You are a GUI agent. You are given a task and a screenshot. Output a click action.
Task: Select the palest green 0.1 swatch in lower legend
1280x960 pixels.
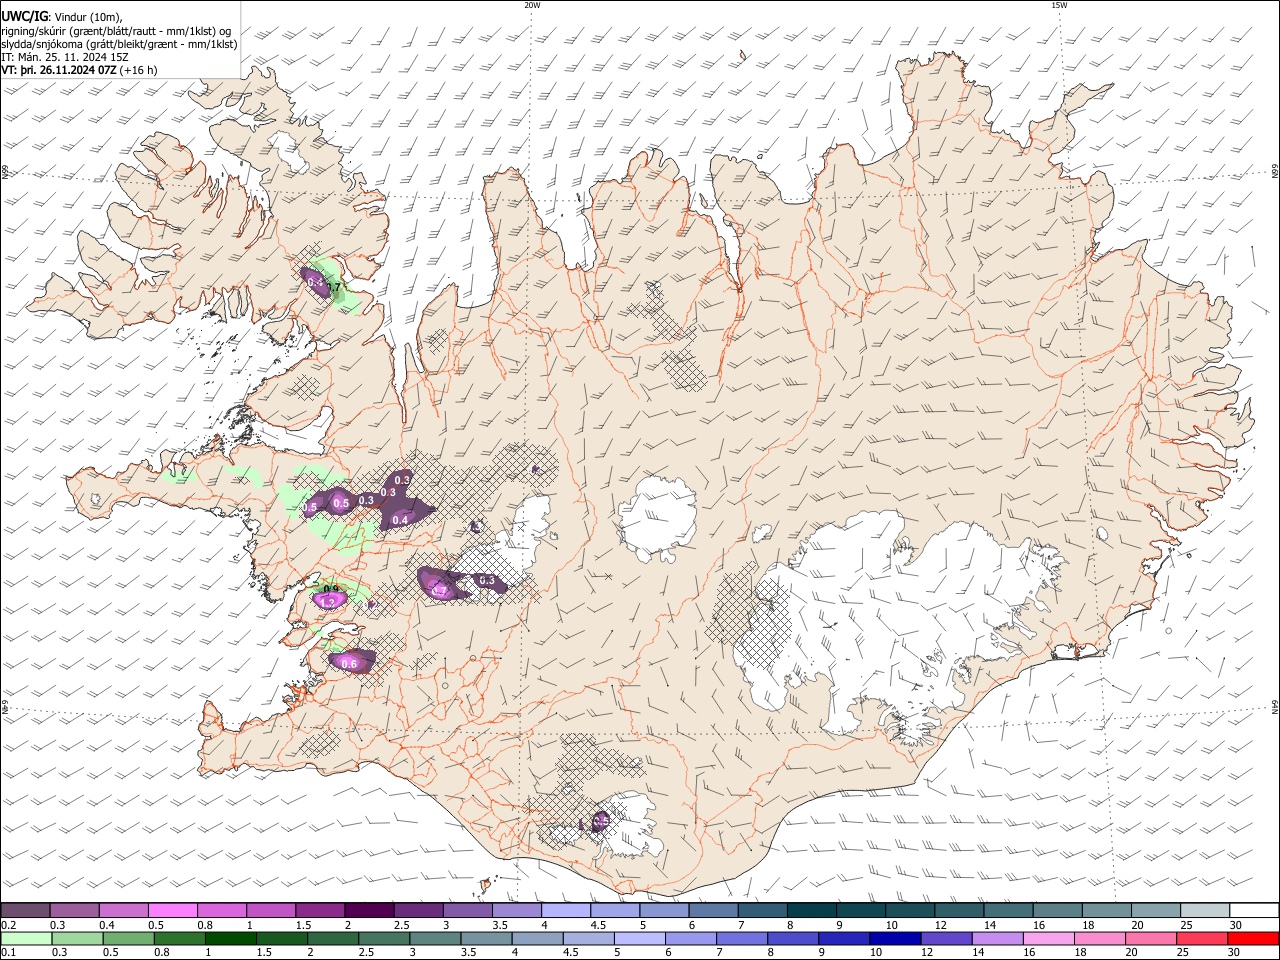(26, 938)
